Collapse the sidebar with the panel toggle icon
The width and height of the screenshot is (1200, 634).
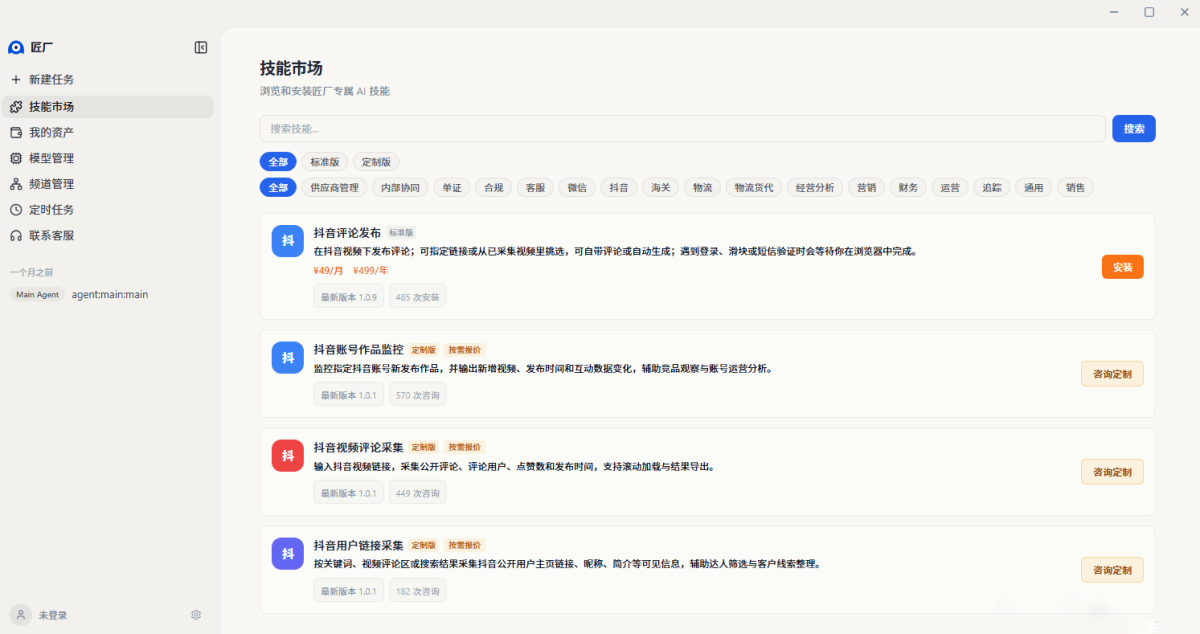(x=201, y=47)
